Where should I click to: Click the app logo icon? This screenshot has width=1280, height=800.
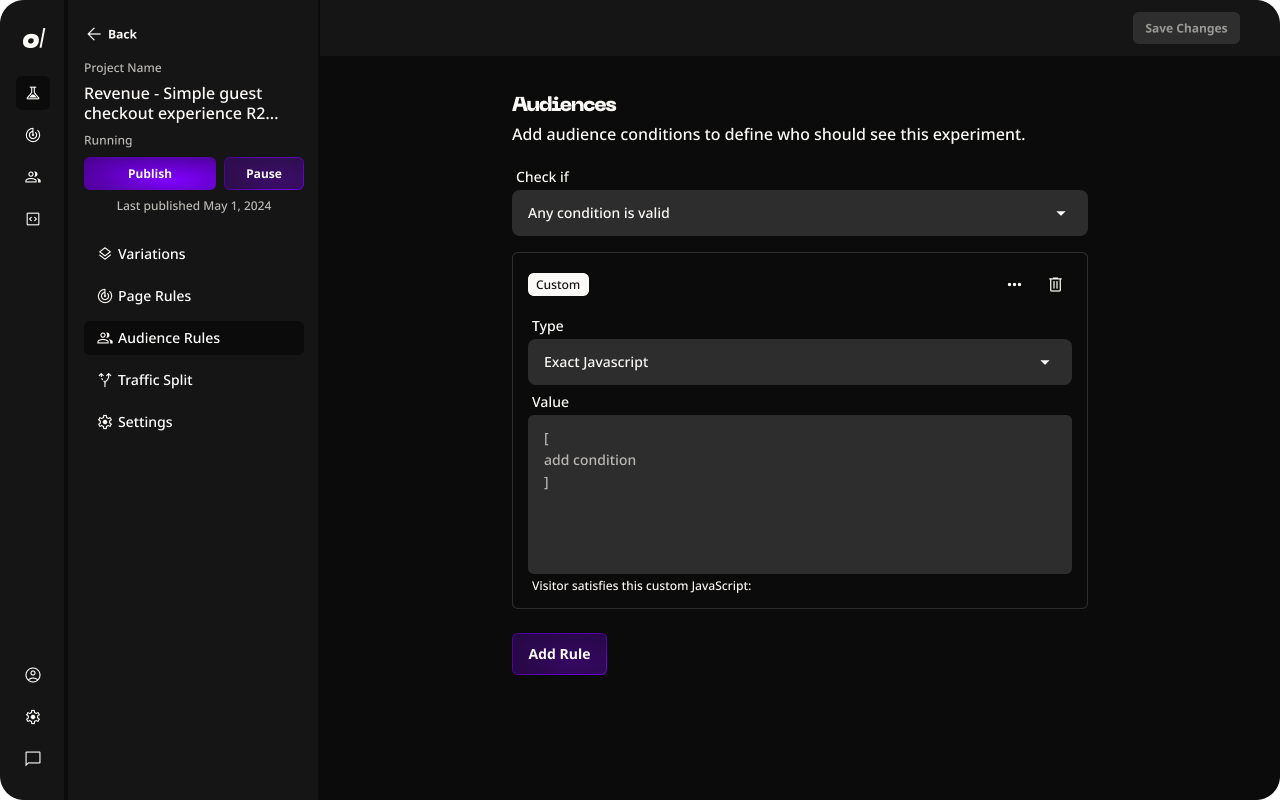pos(33,39)
